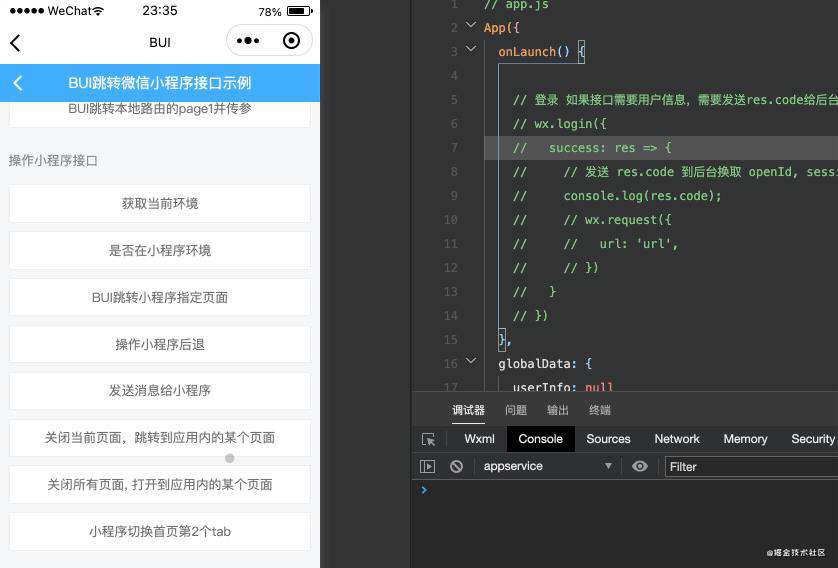The height and width of the screenshot is (568, 838).
Task: Switch to the 输出 tab
Action: 557,410
